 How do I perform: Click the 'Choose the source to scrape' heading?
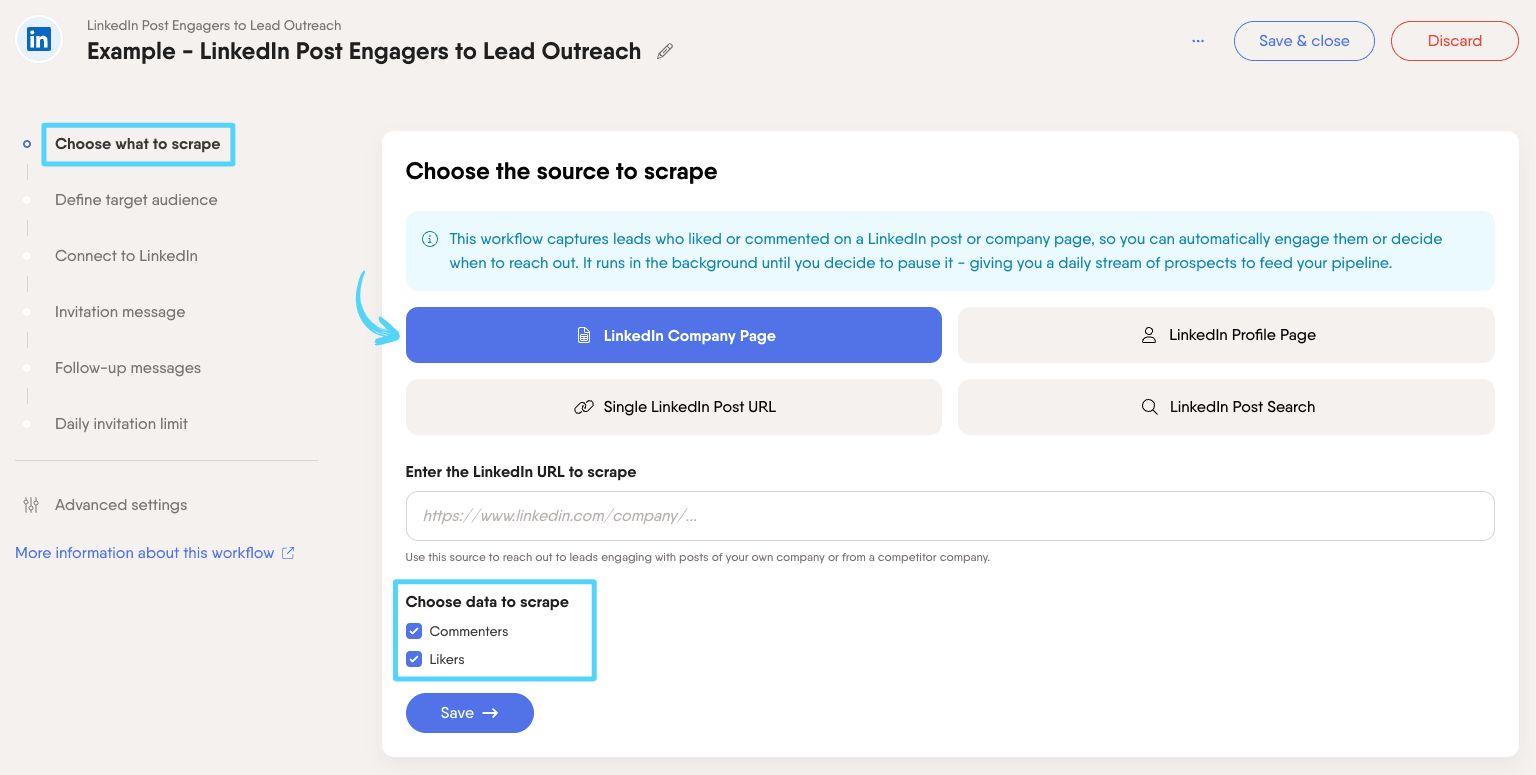tap(561, 171)
